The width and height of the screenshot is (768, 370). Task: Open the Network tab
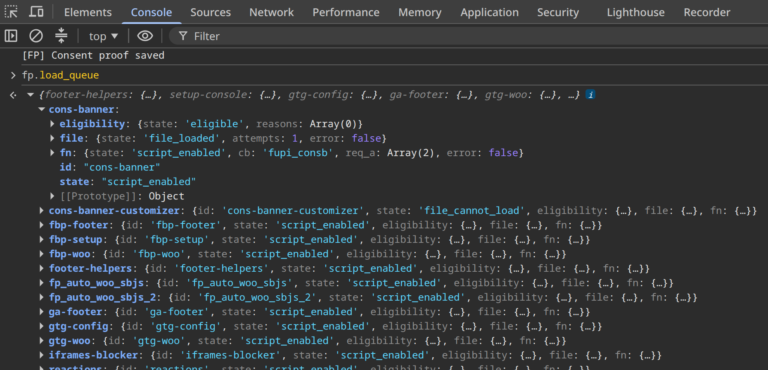271,12
